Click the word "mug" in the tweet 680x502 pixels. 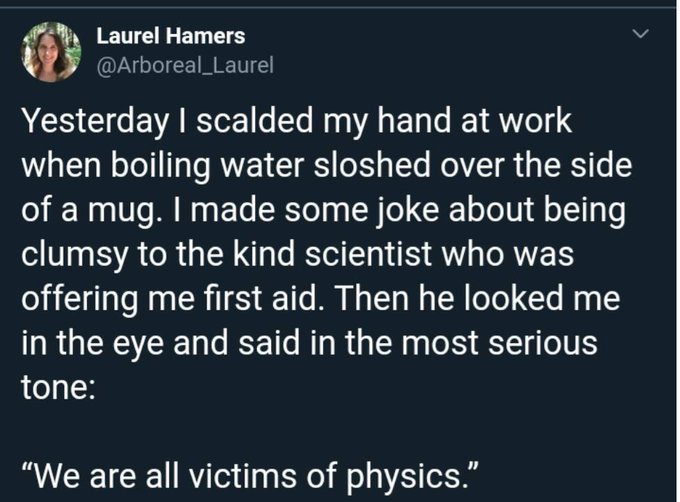[120, 211]
